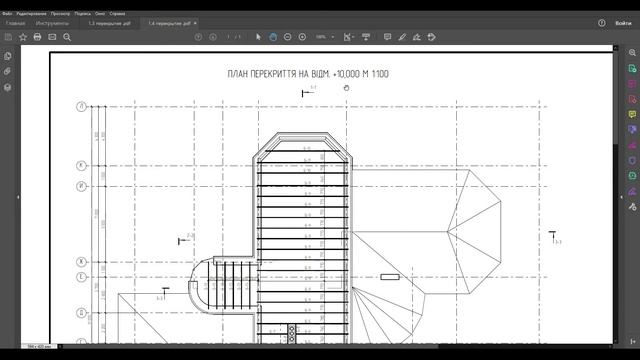This screenshot has width=640, height=360.
Task: Open Export PDF tool in right pane
Action: (632, 68)
